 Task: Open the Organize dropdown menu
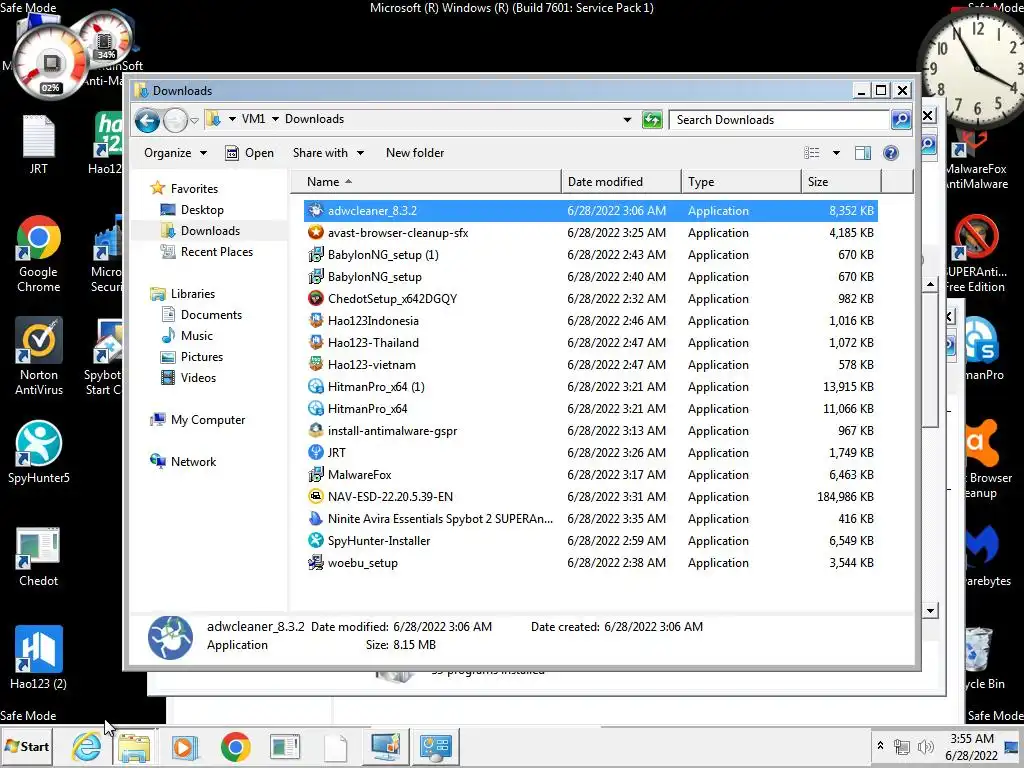(x=175, y=153)
